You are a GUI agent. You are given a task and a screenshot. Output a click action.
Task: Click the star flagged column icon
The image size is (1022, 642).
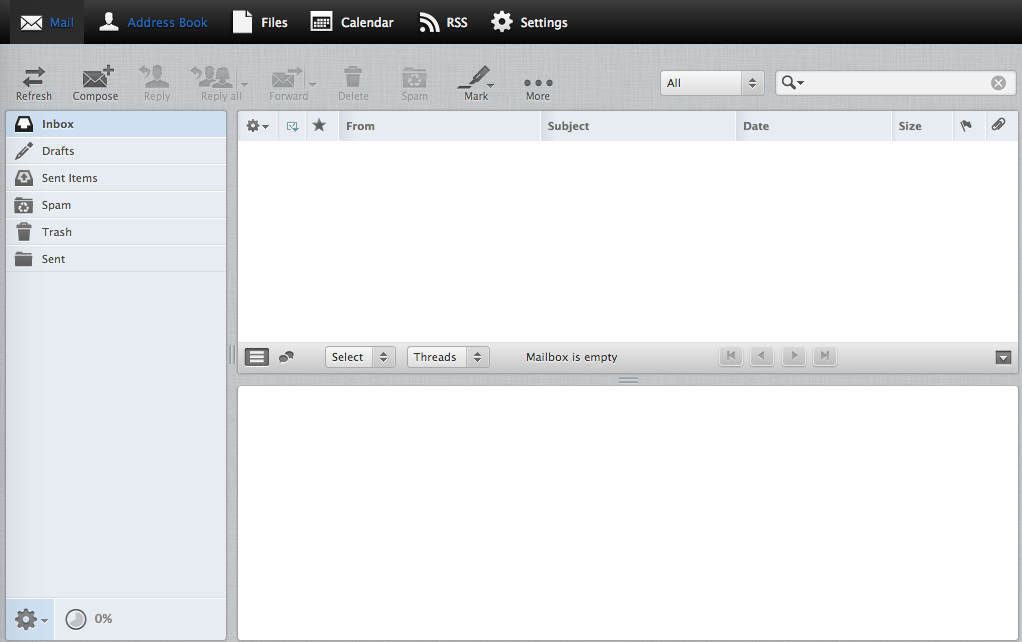tap(319, 126)
